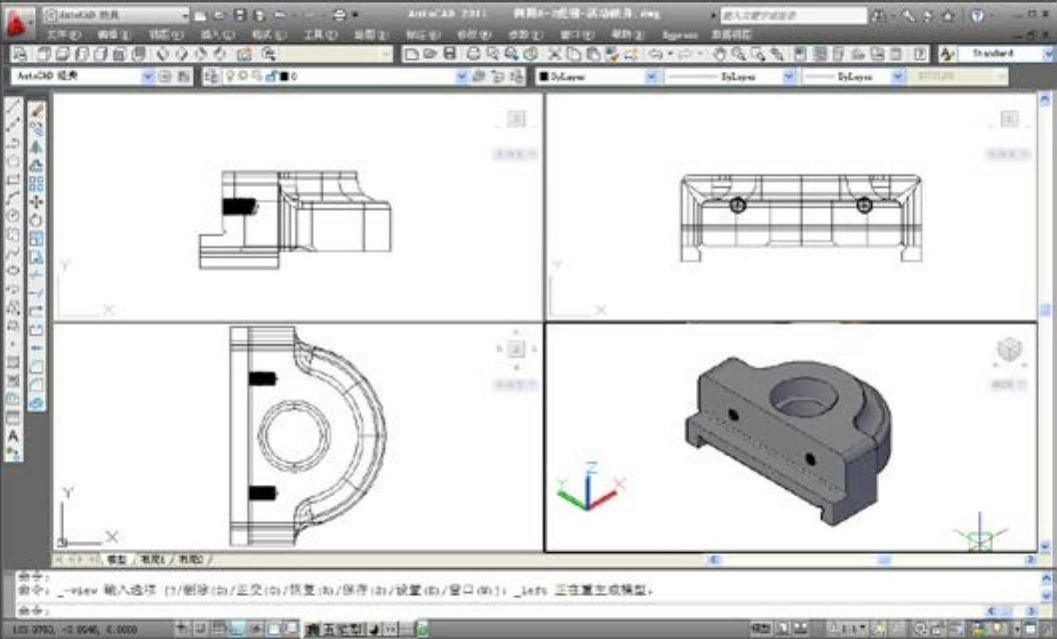Click the search binoculars icon
1057x639 pixels.
tap(878, 16)
